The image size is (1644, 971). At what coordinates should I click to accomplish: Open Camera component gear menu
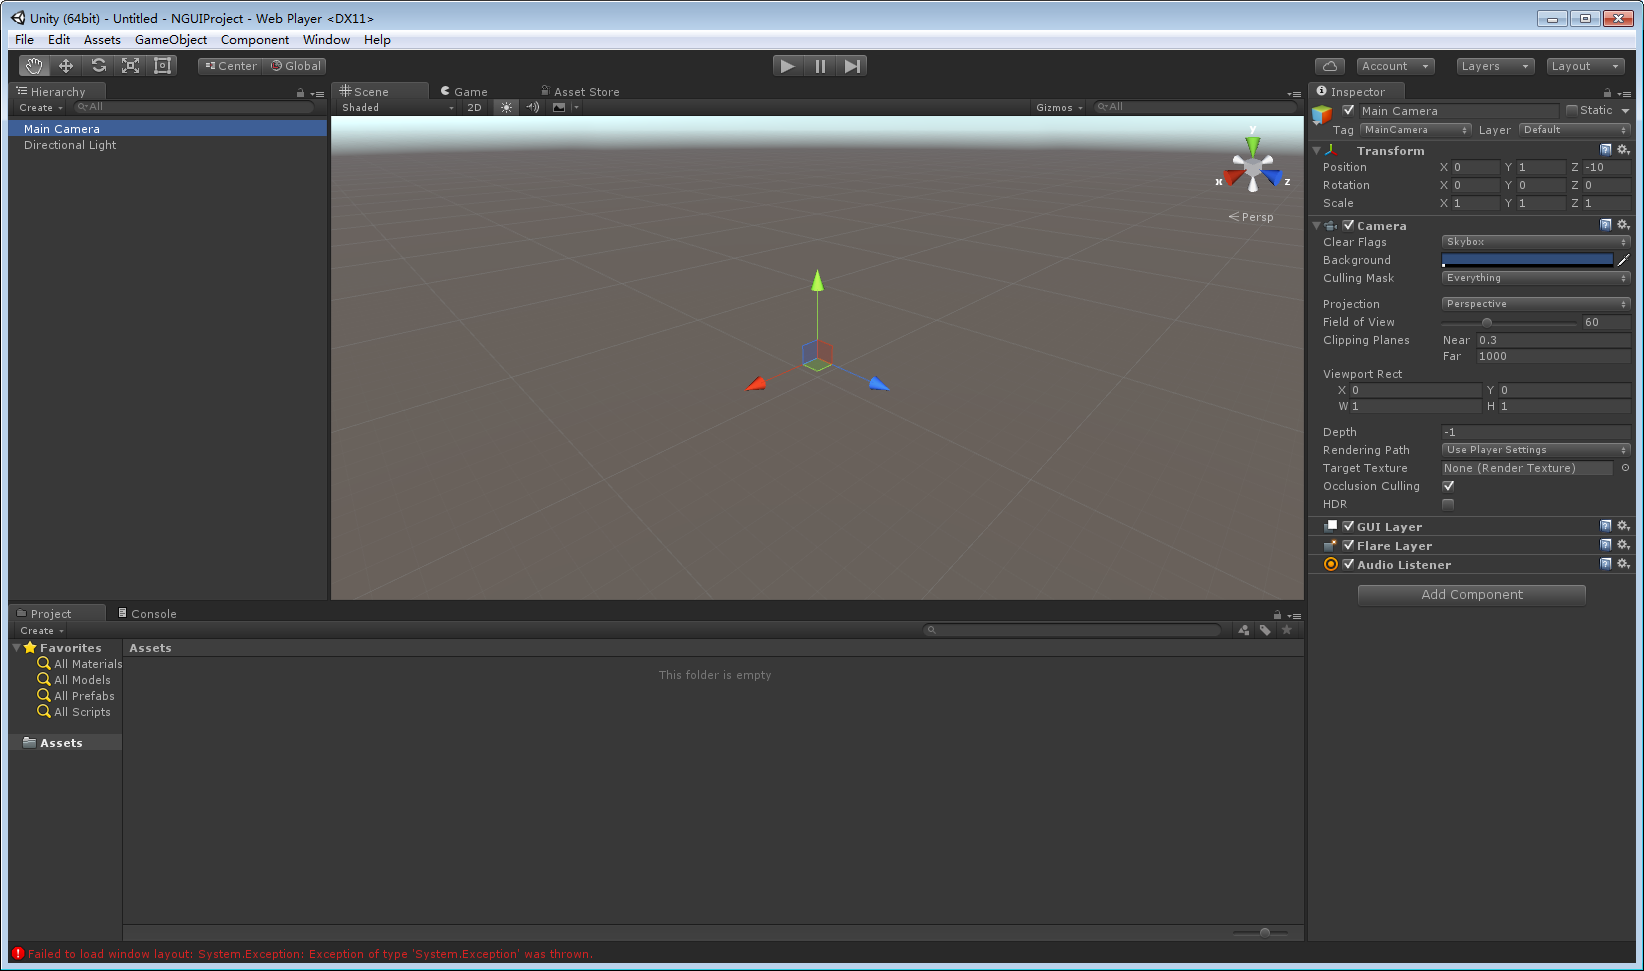[1623, 225]
